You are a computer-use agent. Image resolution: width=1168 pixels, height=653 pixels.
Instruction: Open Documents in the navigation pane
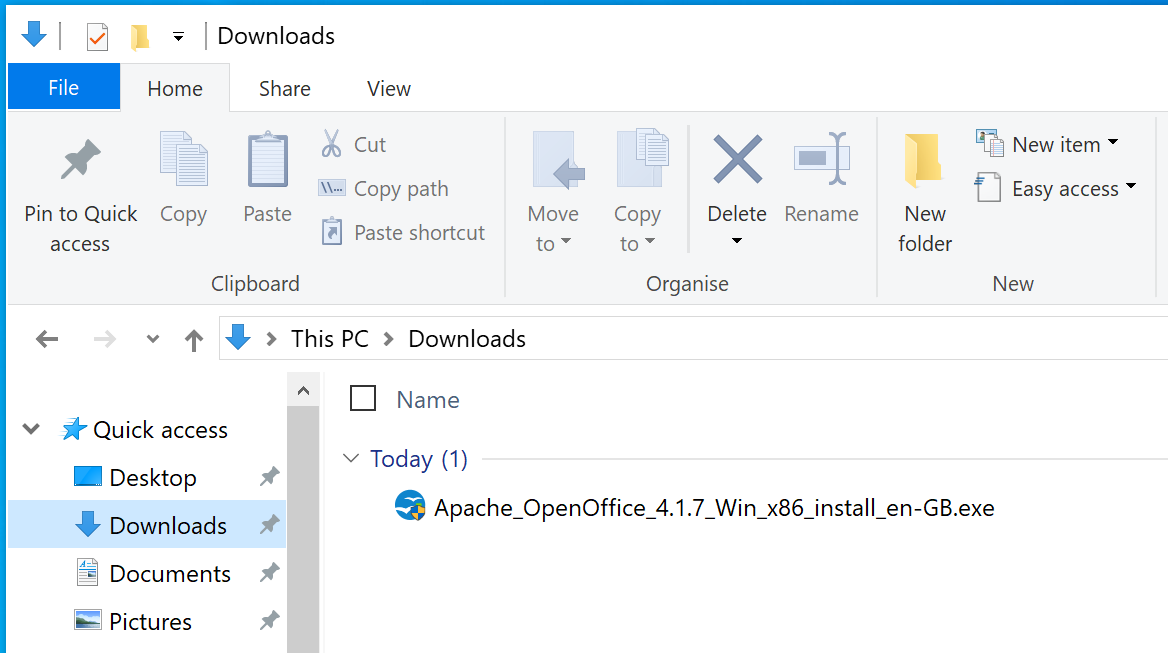[170, 574]
